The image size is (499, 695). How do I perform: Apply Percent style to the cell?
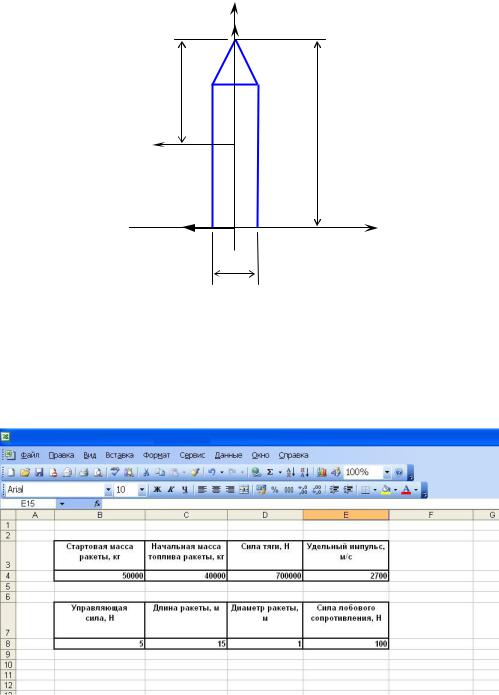275,490
